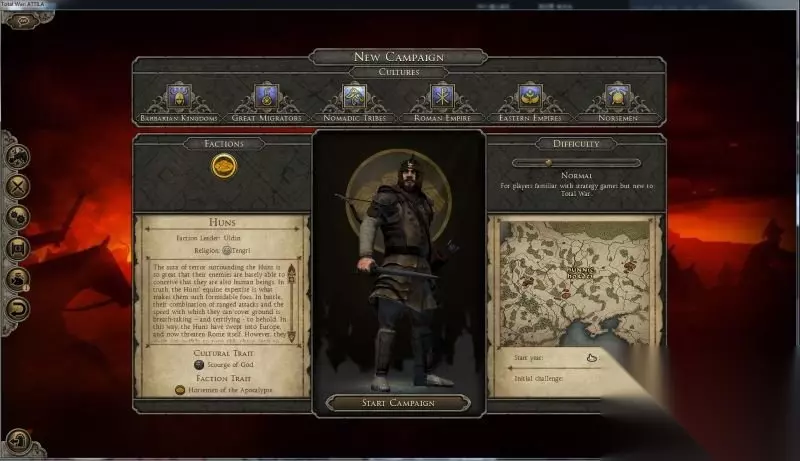
Task: Click Start Campaign button
Action: pos(398,403)
